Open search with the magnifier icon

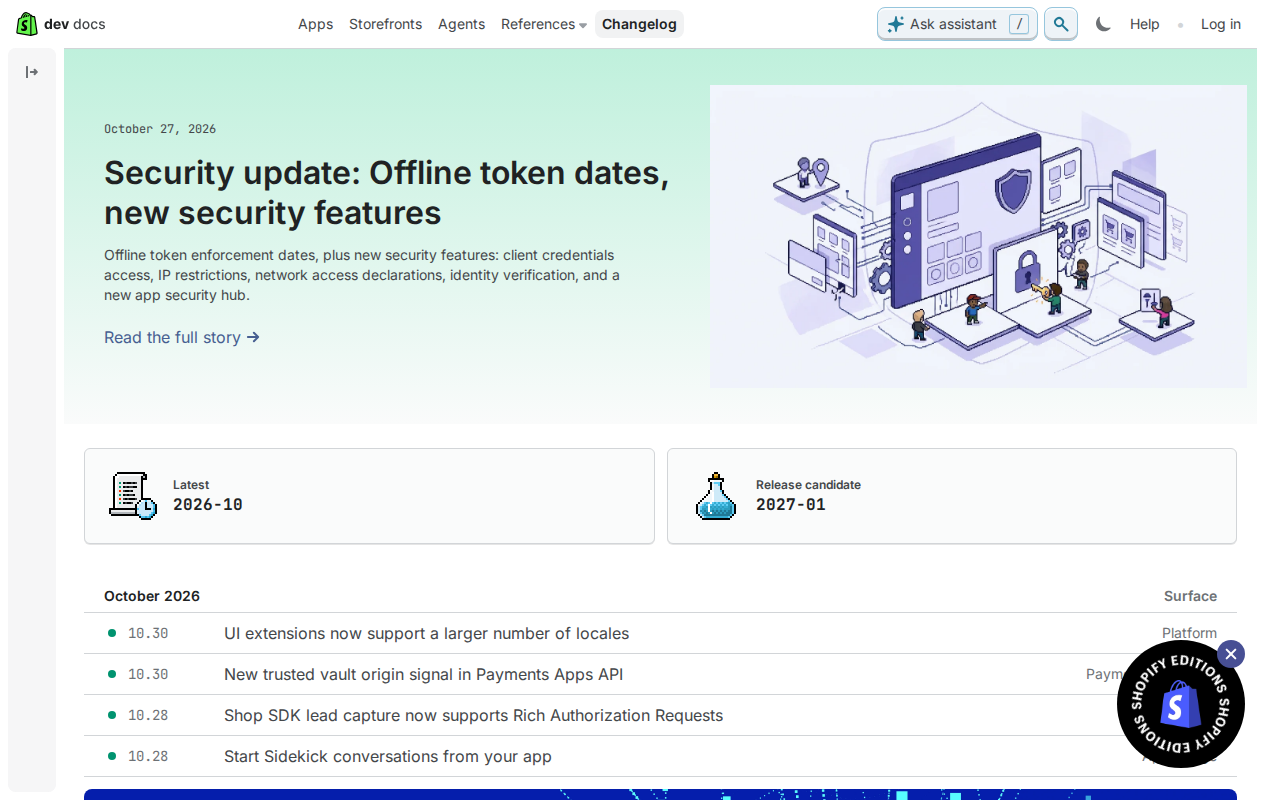1061,24
